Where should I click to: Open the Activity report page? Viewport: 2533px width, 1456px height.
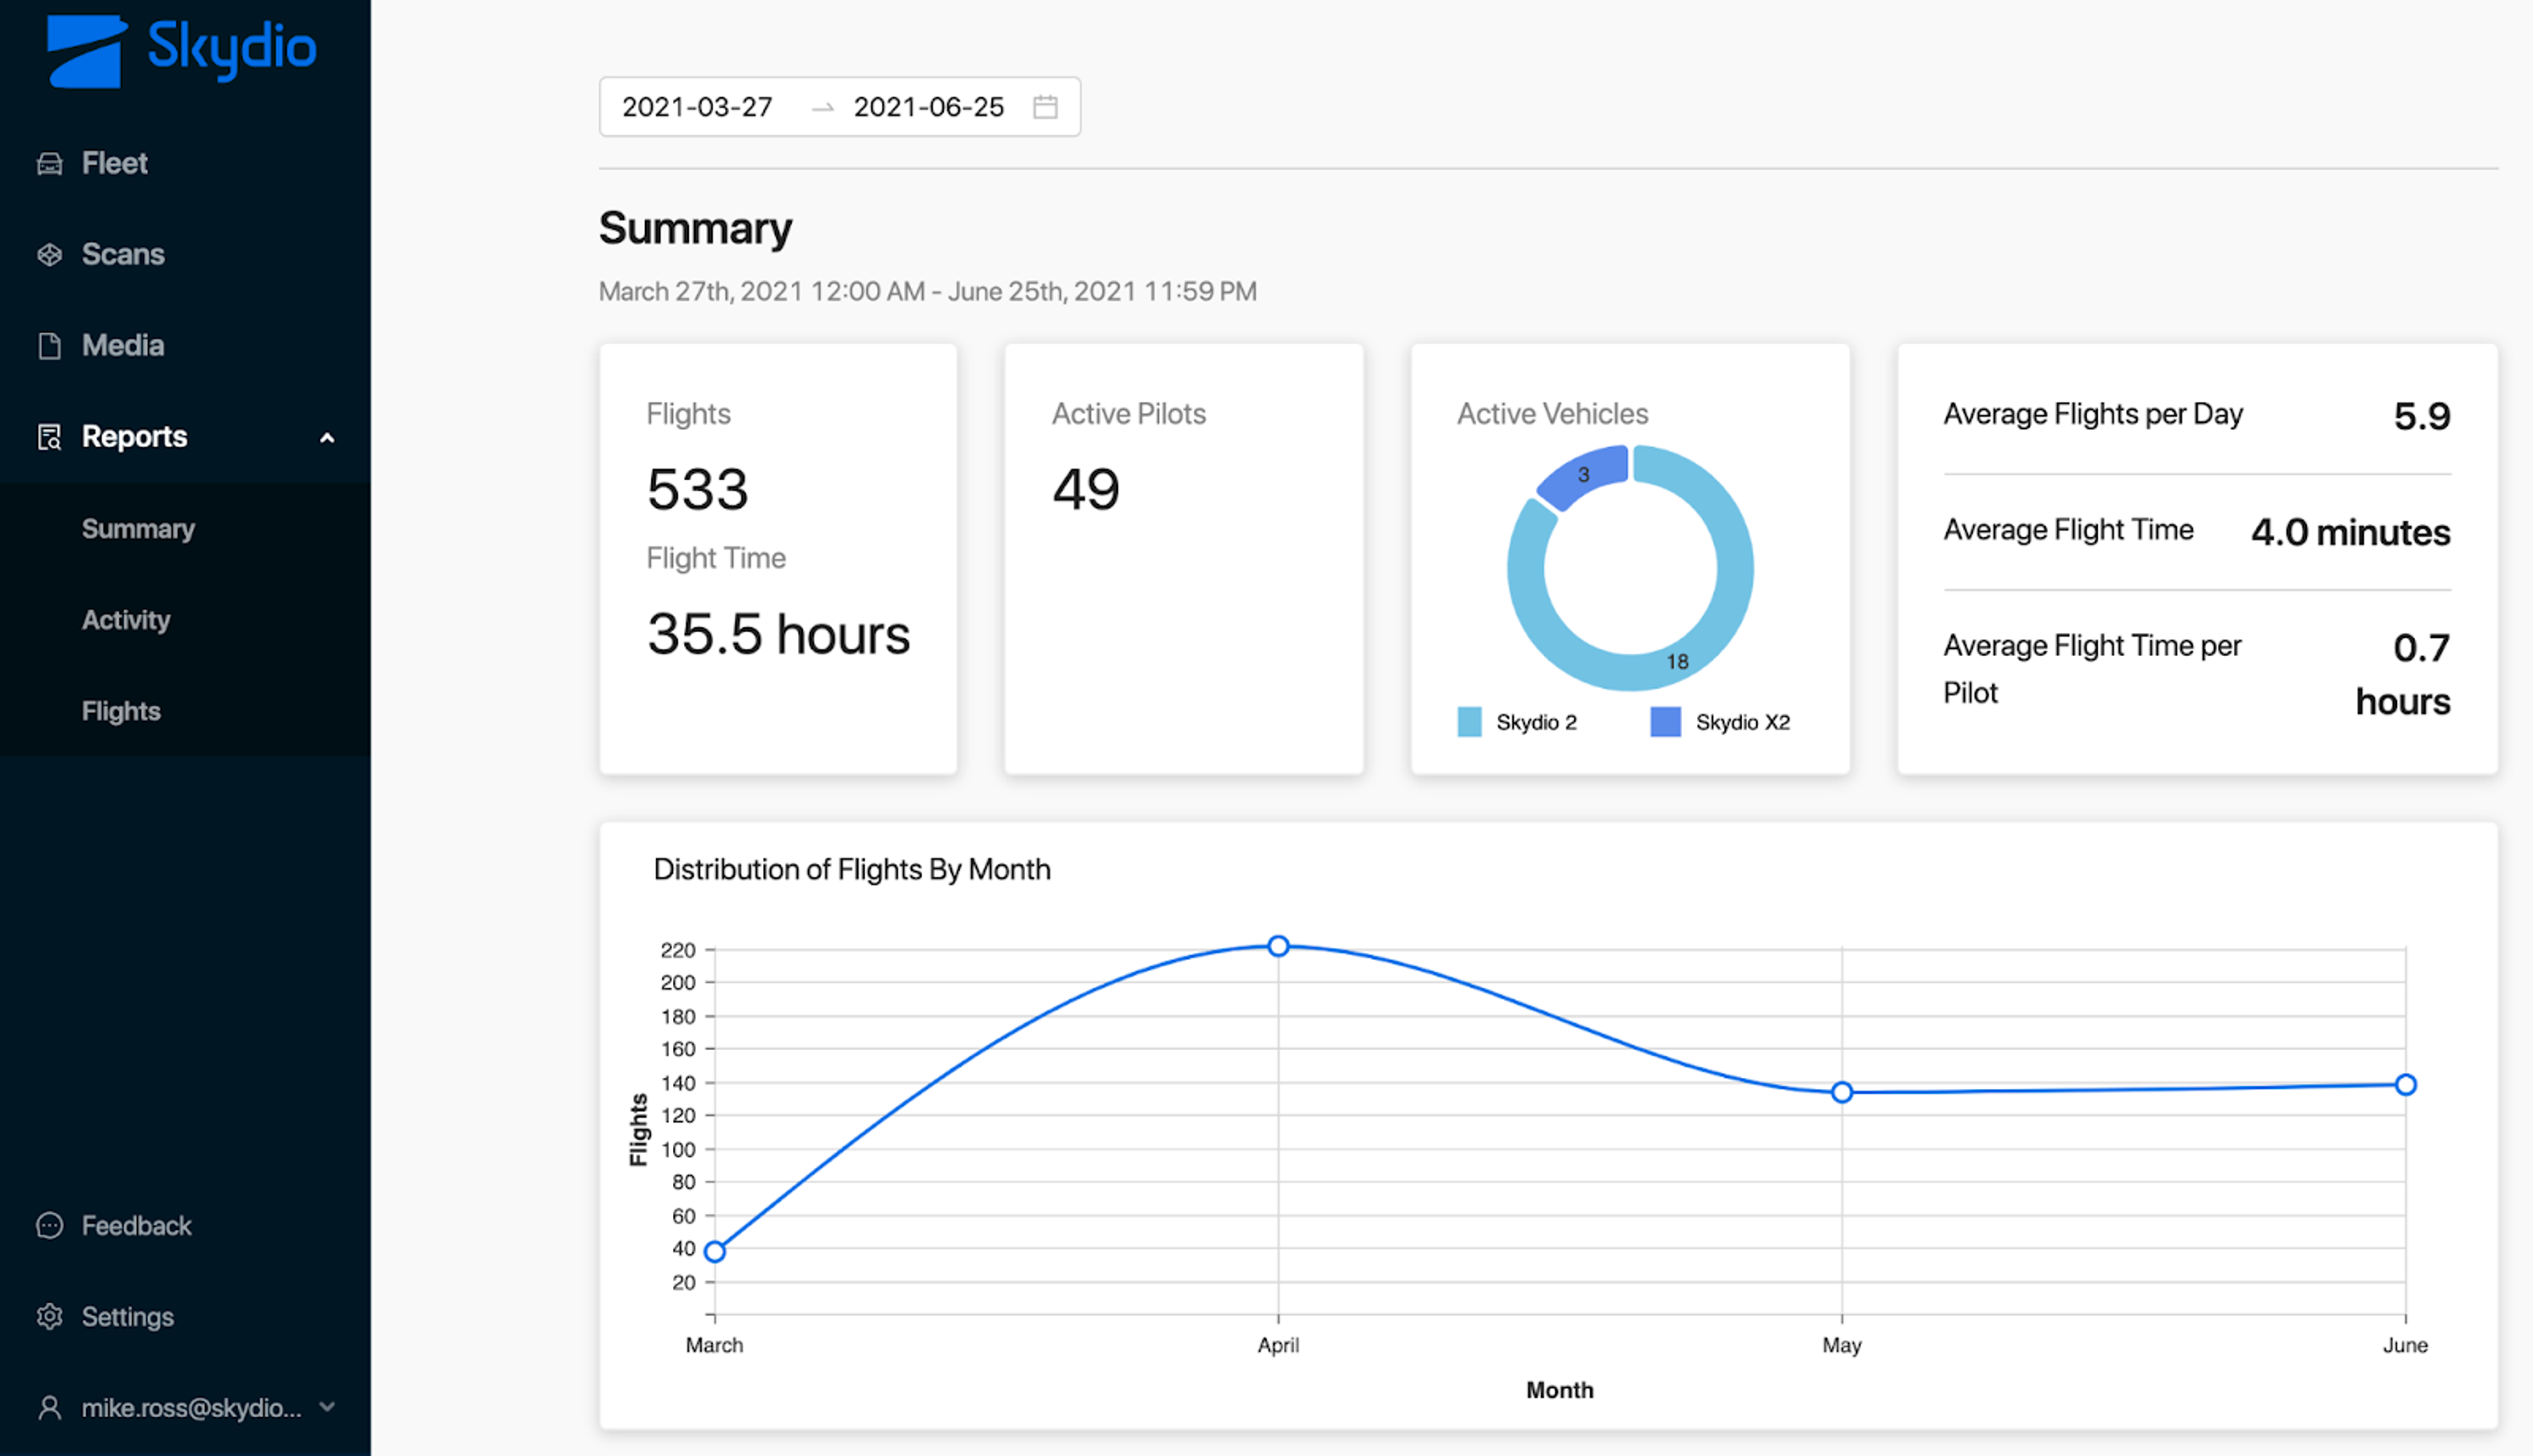coord(126,620)
